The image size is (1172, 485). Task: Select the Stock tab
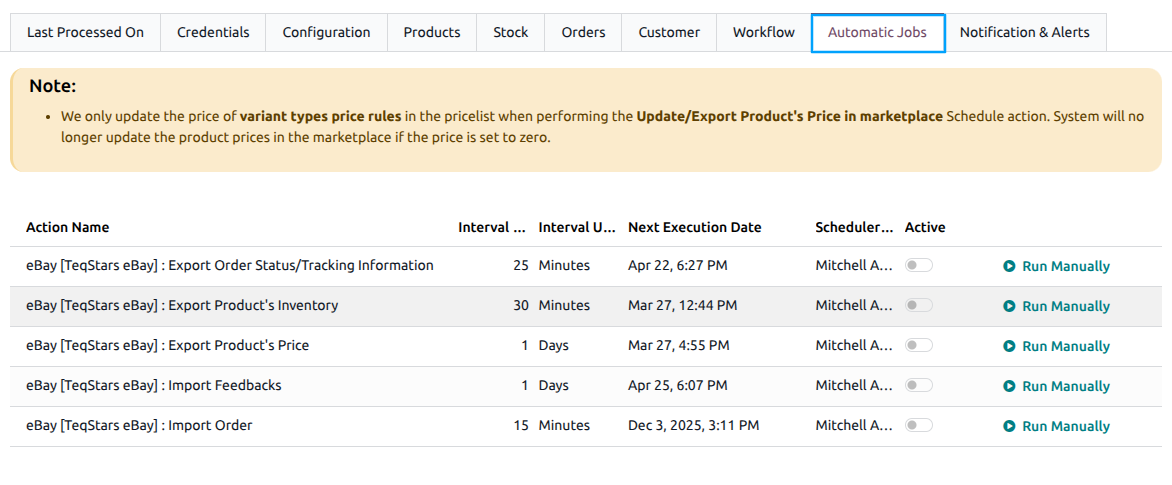511,32
